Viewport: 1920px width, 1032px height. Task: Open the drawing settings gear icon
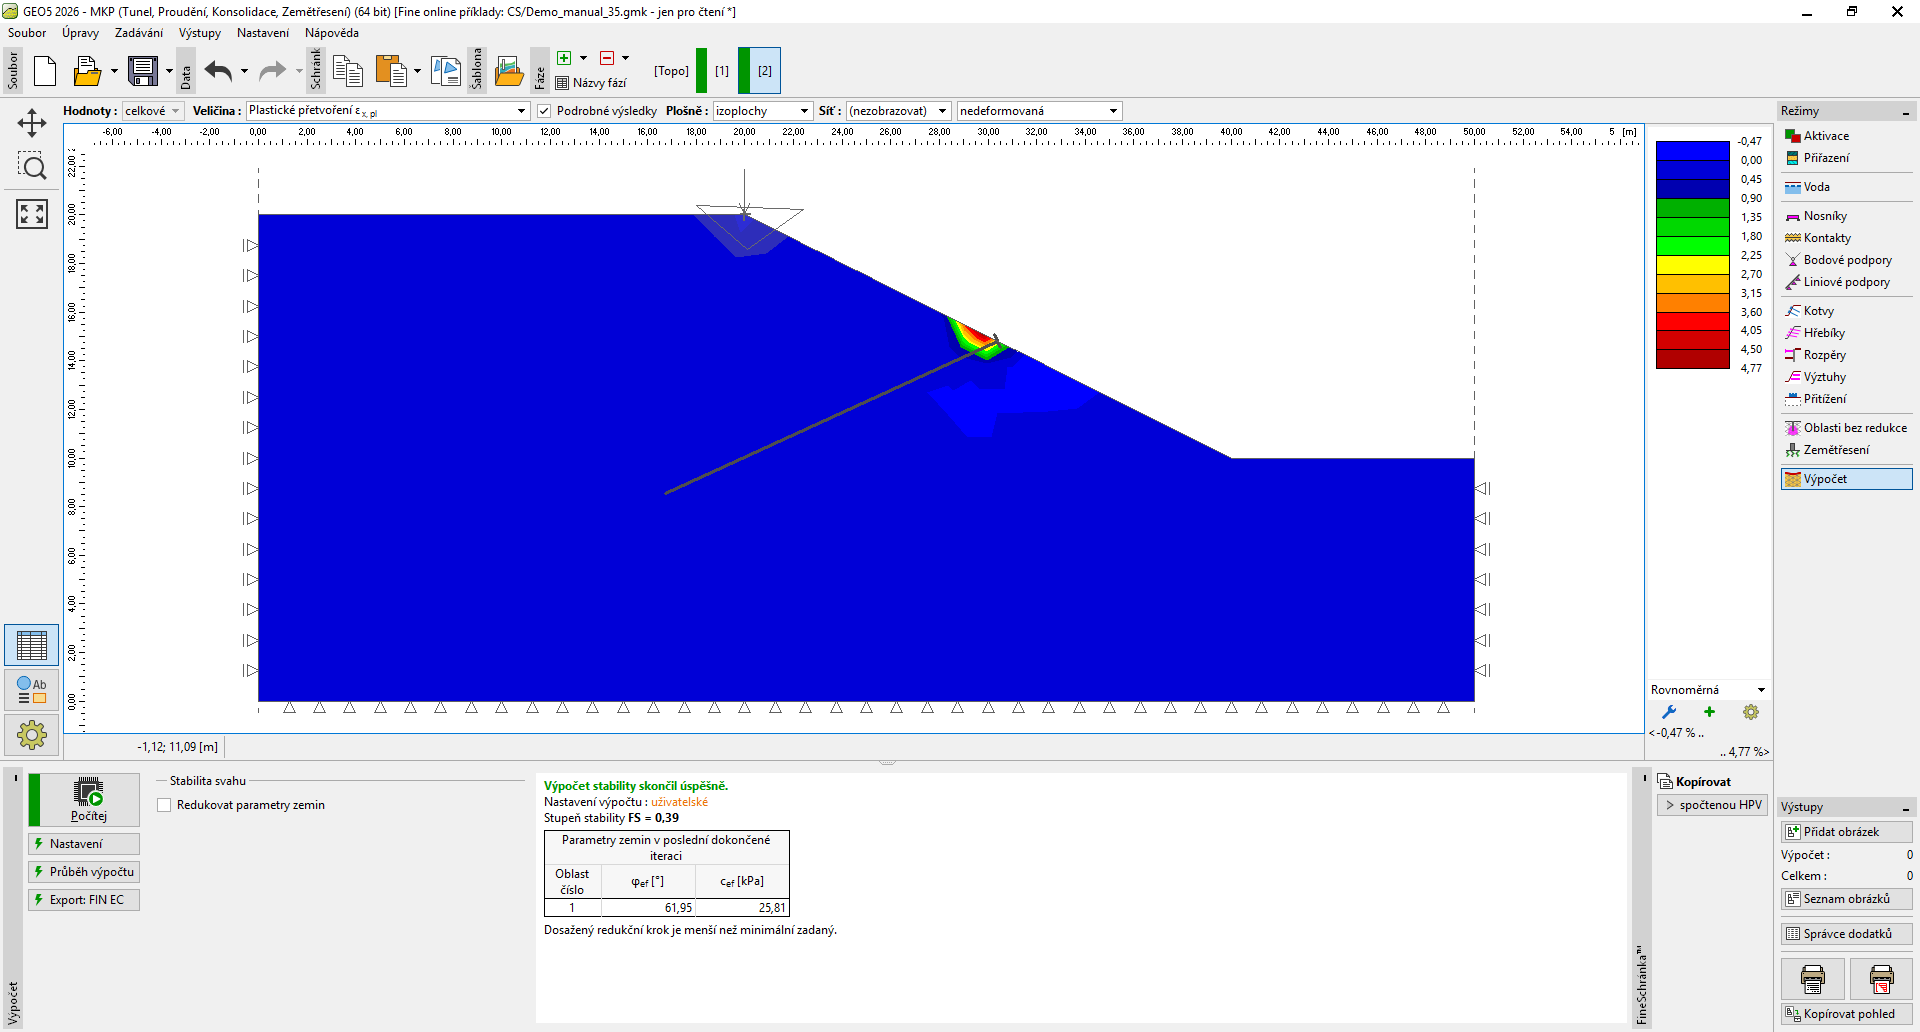32,736
